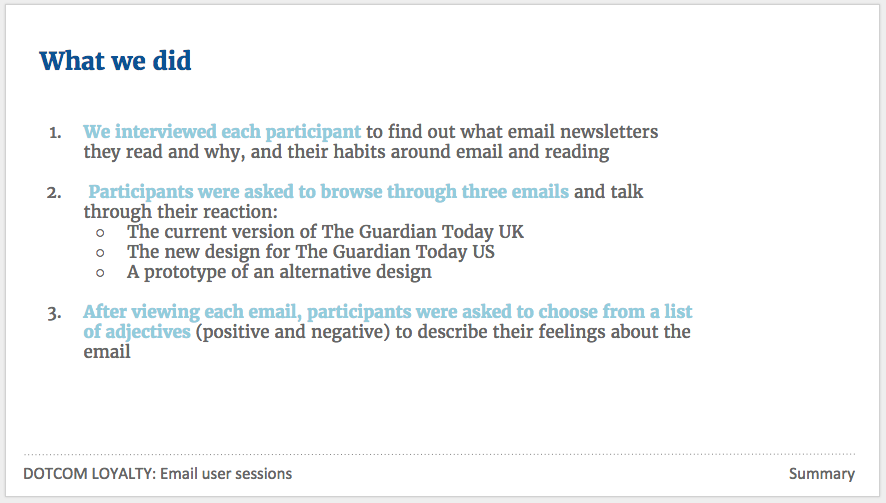Click the hollow bullet before 'A prototype'
This screenshot has height=503, width=886.
101,273
